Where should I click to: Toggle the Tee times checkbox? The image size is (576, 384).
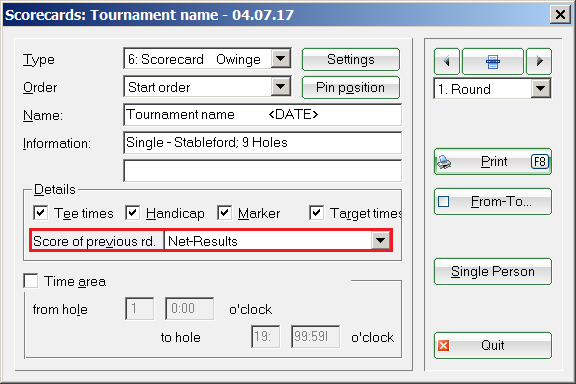tap(40, 213)
